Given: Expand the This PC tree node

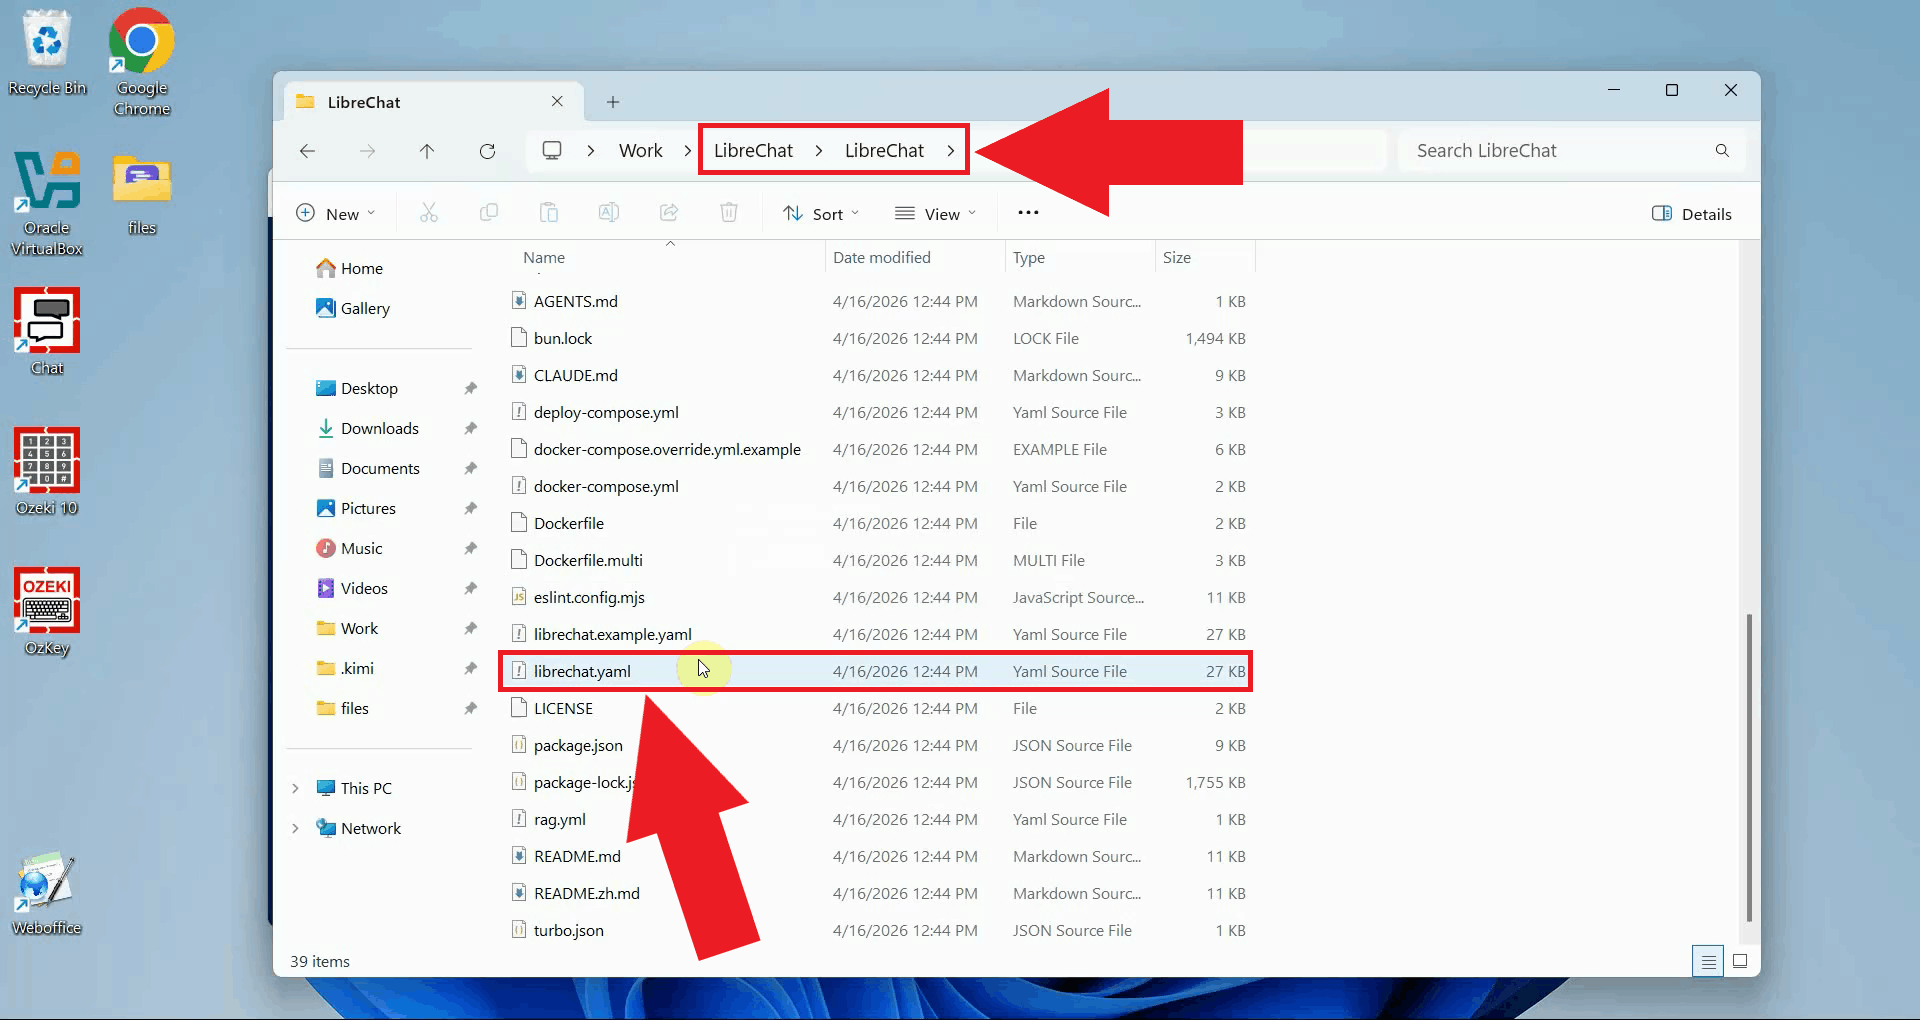Looking at the screenshot, I should click(295, 788).
